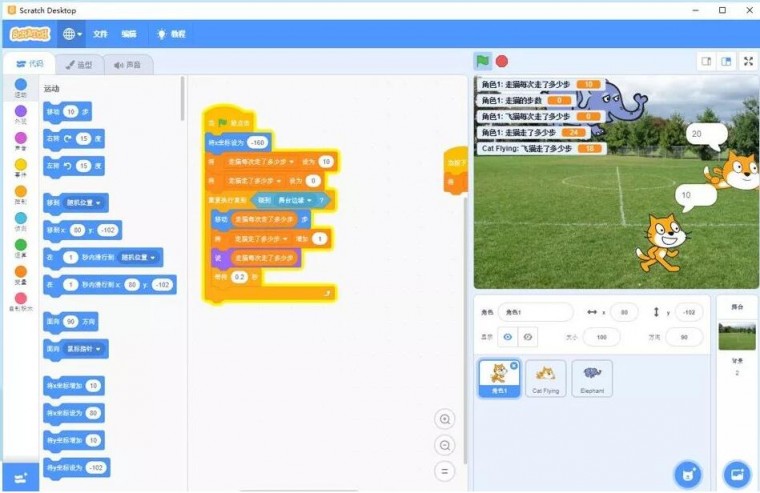Click the sprite y coordinate field
The width and height of the screenshot is (760, 493).
(x=689, y=312)
